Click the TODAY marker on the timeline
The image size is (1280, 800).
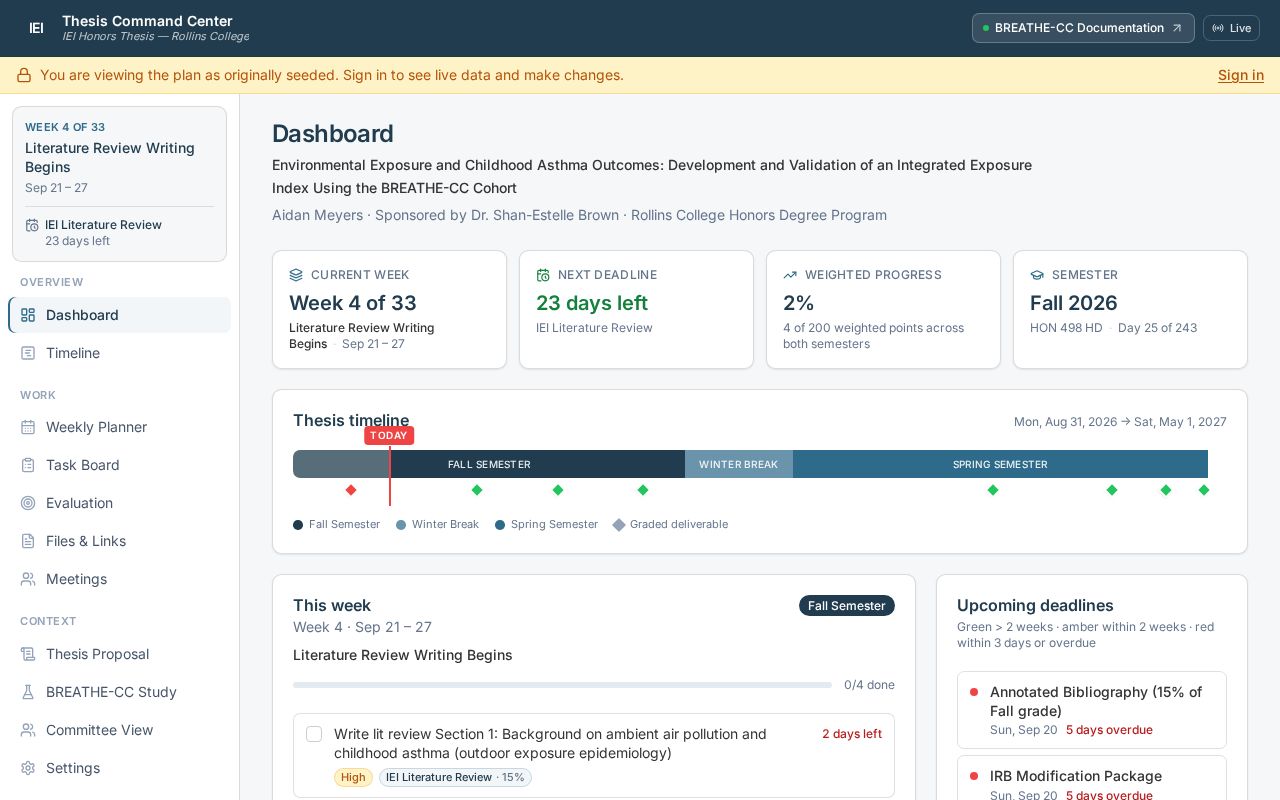coord(389,435)
